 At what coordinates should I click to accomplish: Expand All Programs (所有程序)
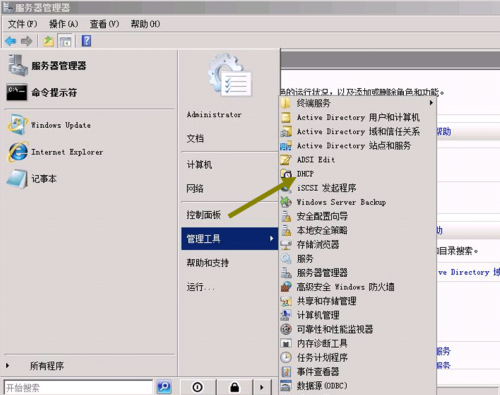[x=47, y=366]
